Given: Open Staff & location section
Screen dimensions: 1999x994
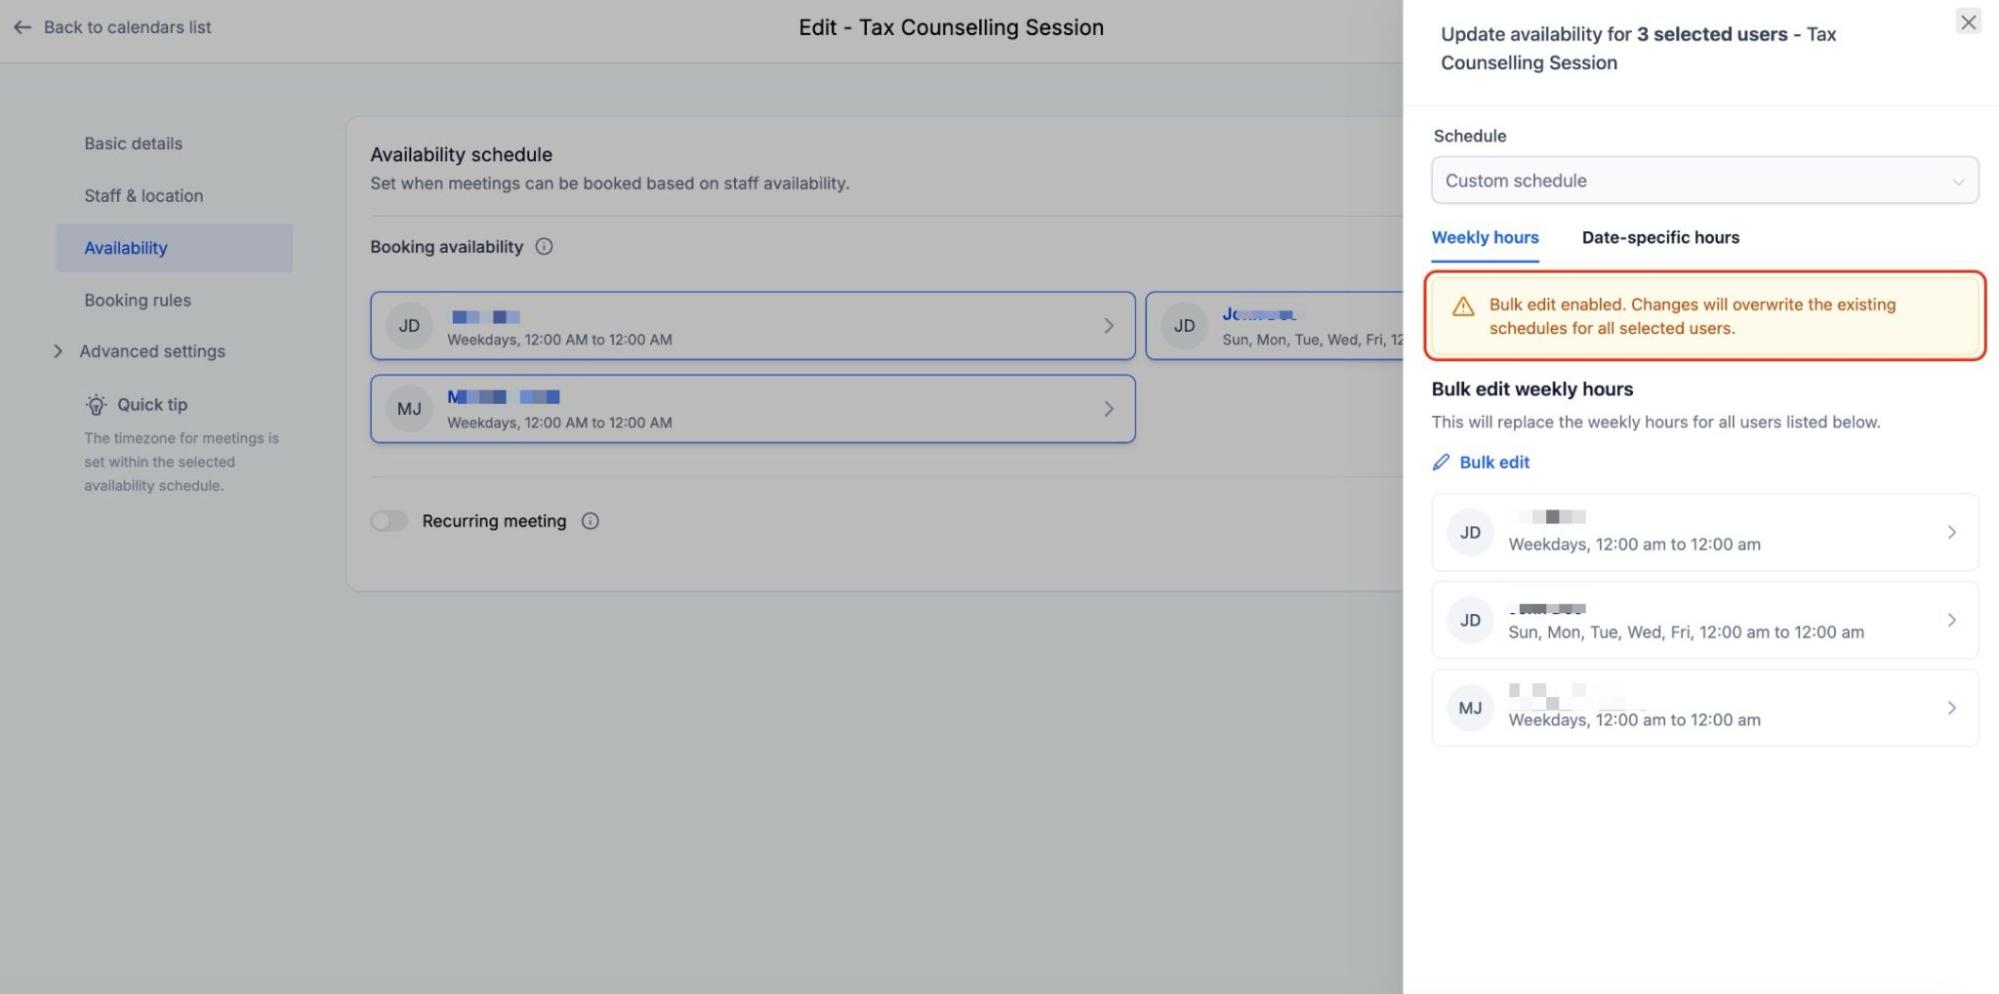Looking at the screenshot, I should tap(143, 196).
